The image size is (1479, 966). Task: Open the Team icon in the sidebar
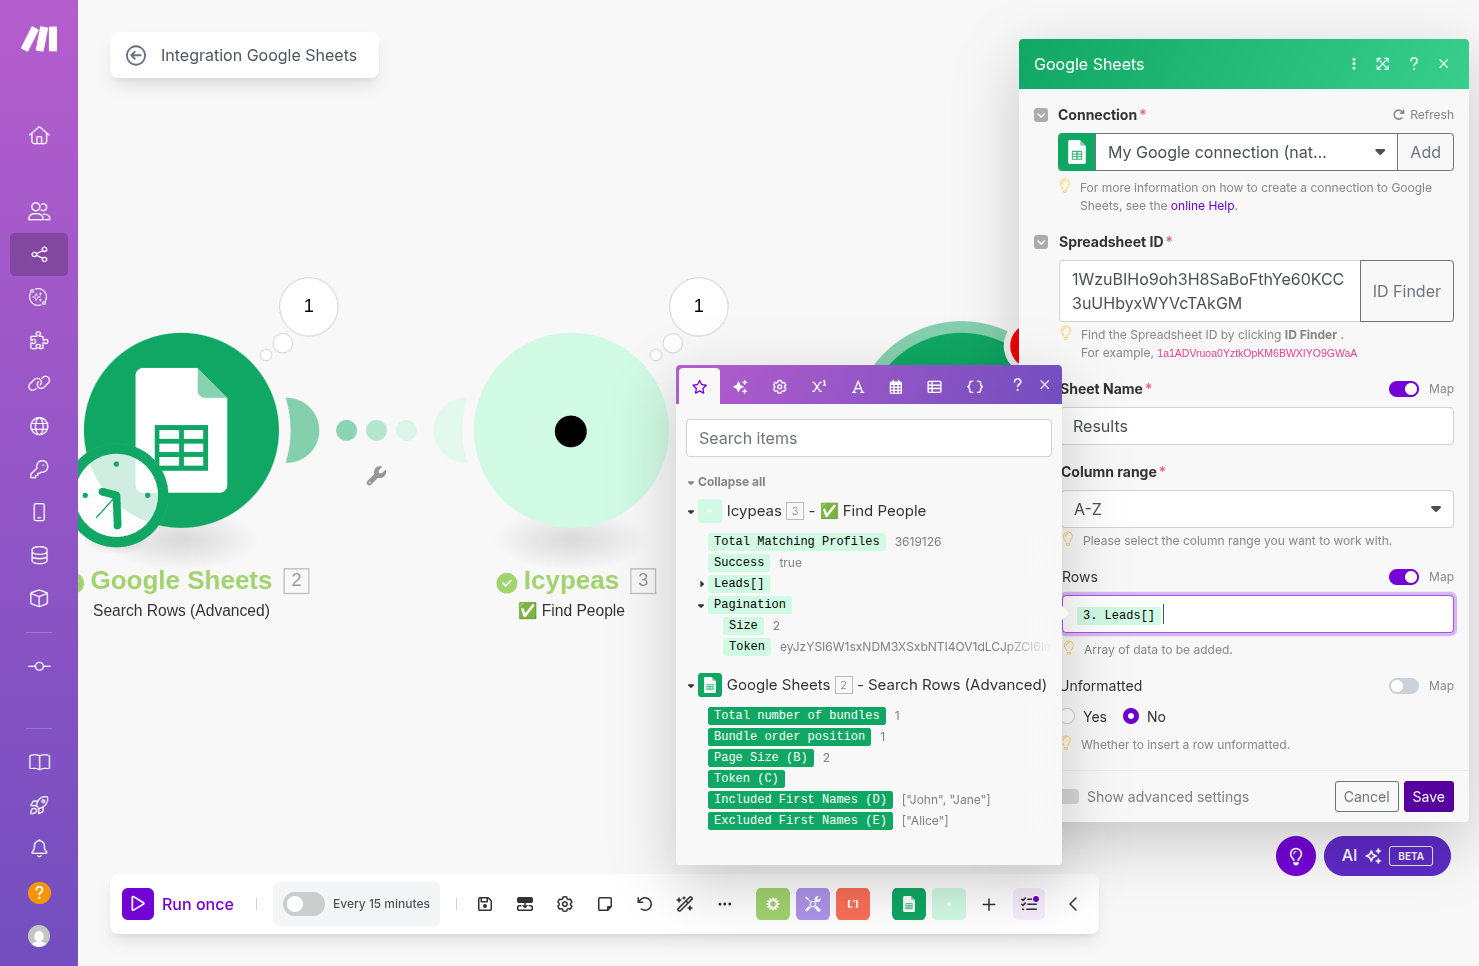(x=39, y=211)
